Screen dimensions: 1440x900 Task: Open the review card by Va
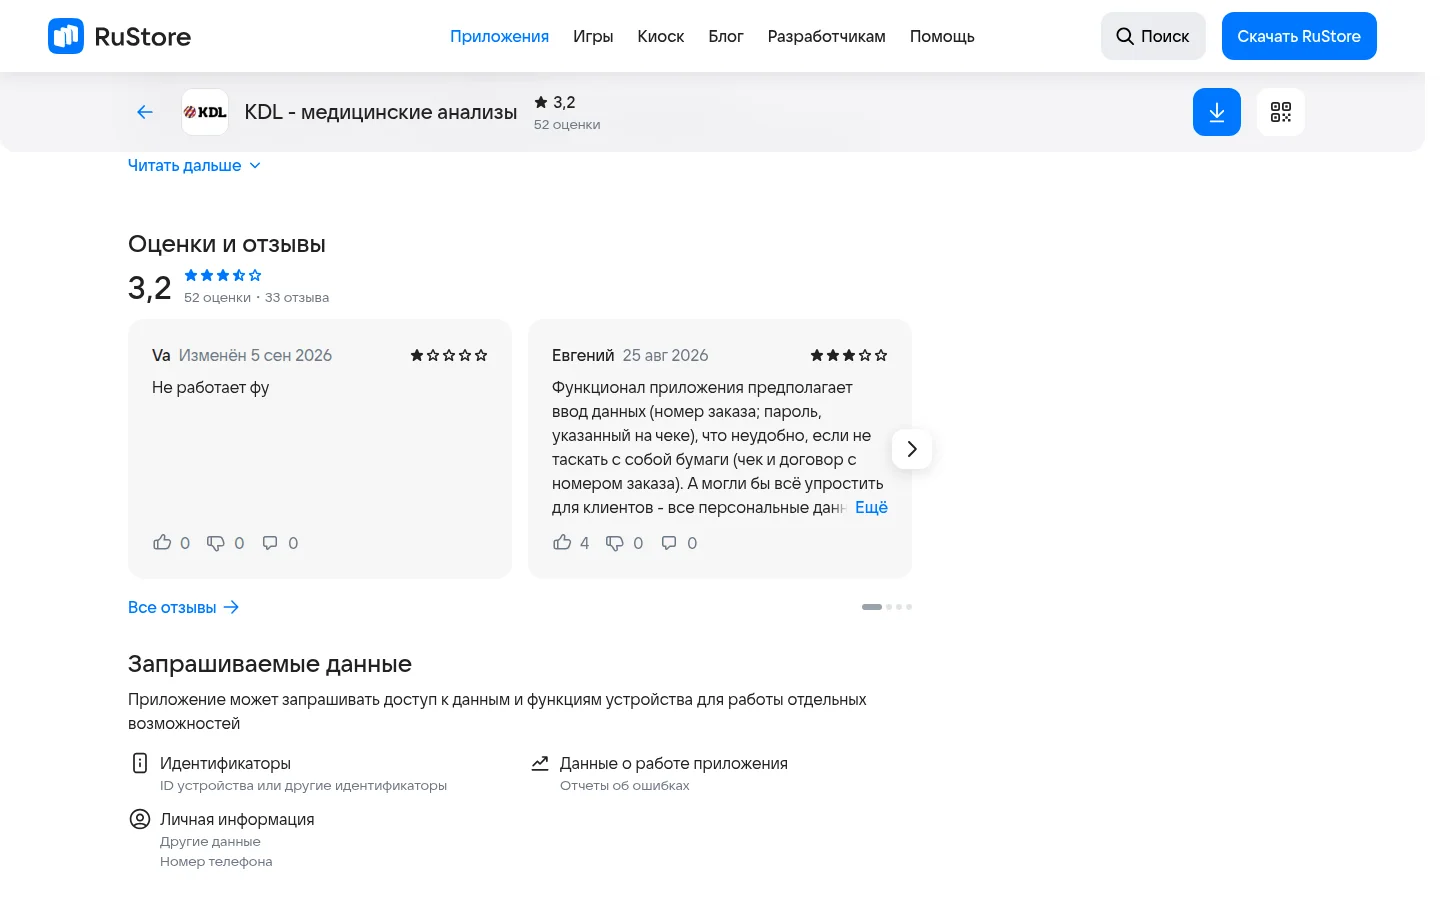point(320,449)
